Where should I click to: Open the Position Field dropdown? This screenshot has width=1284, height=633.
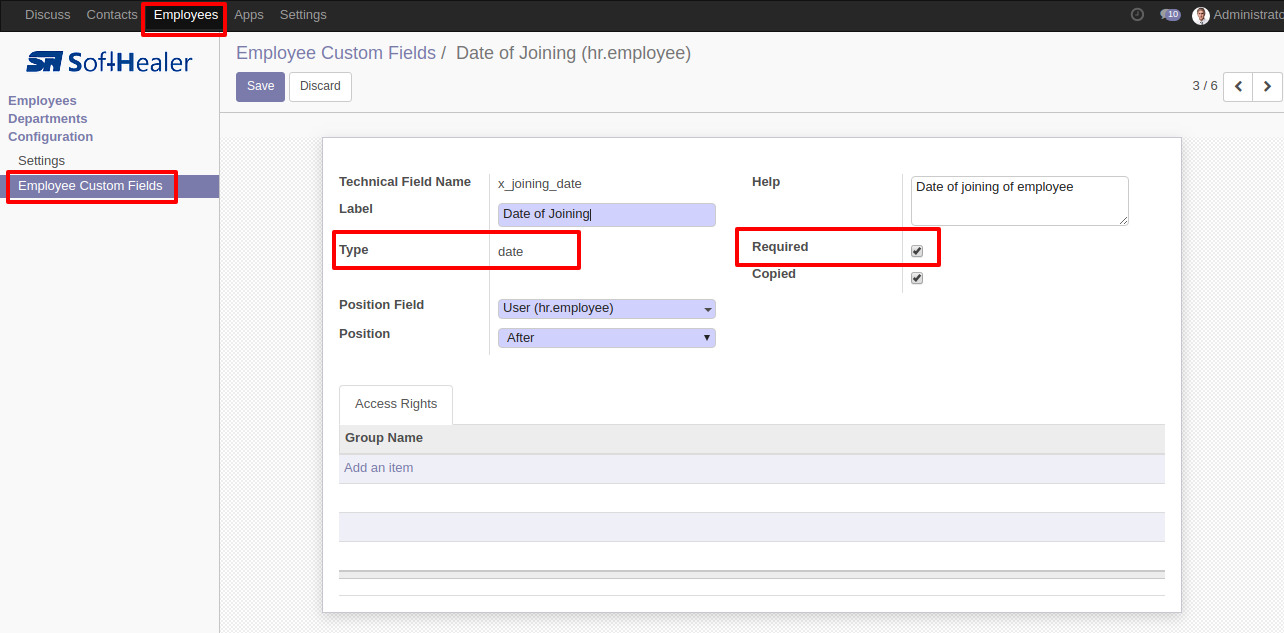click(x=607, y=308)
